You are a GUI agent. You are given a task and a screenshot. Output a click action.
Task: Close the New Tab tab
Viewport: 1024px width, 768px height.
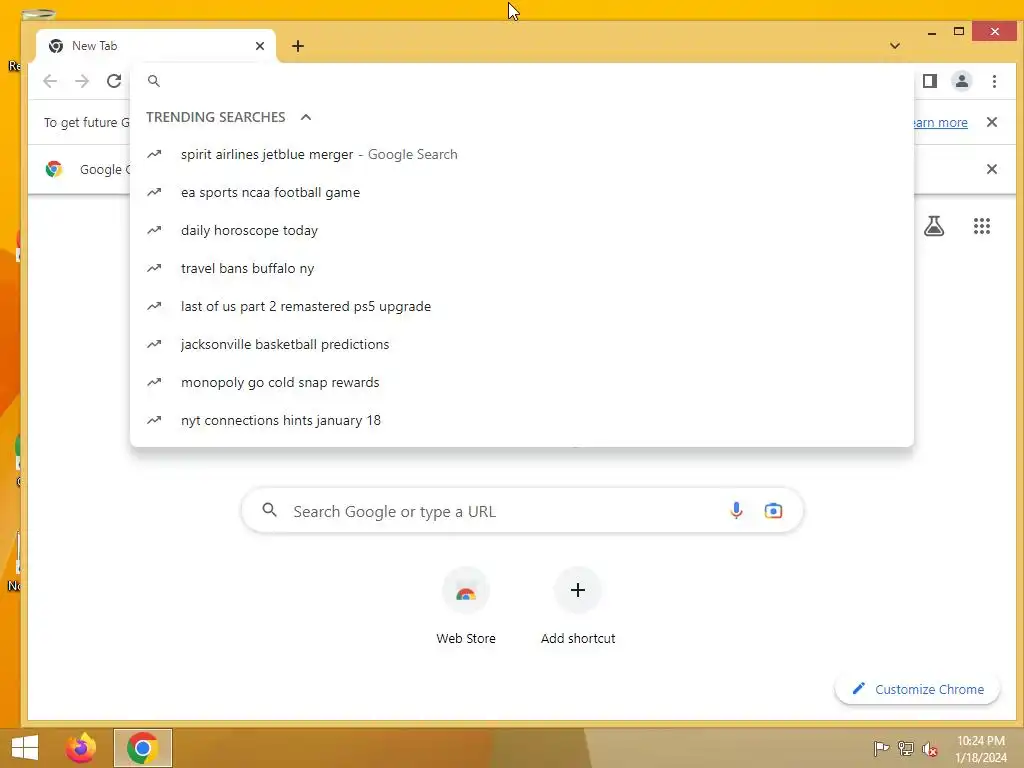[x=260, y=46]
